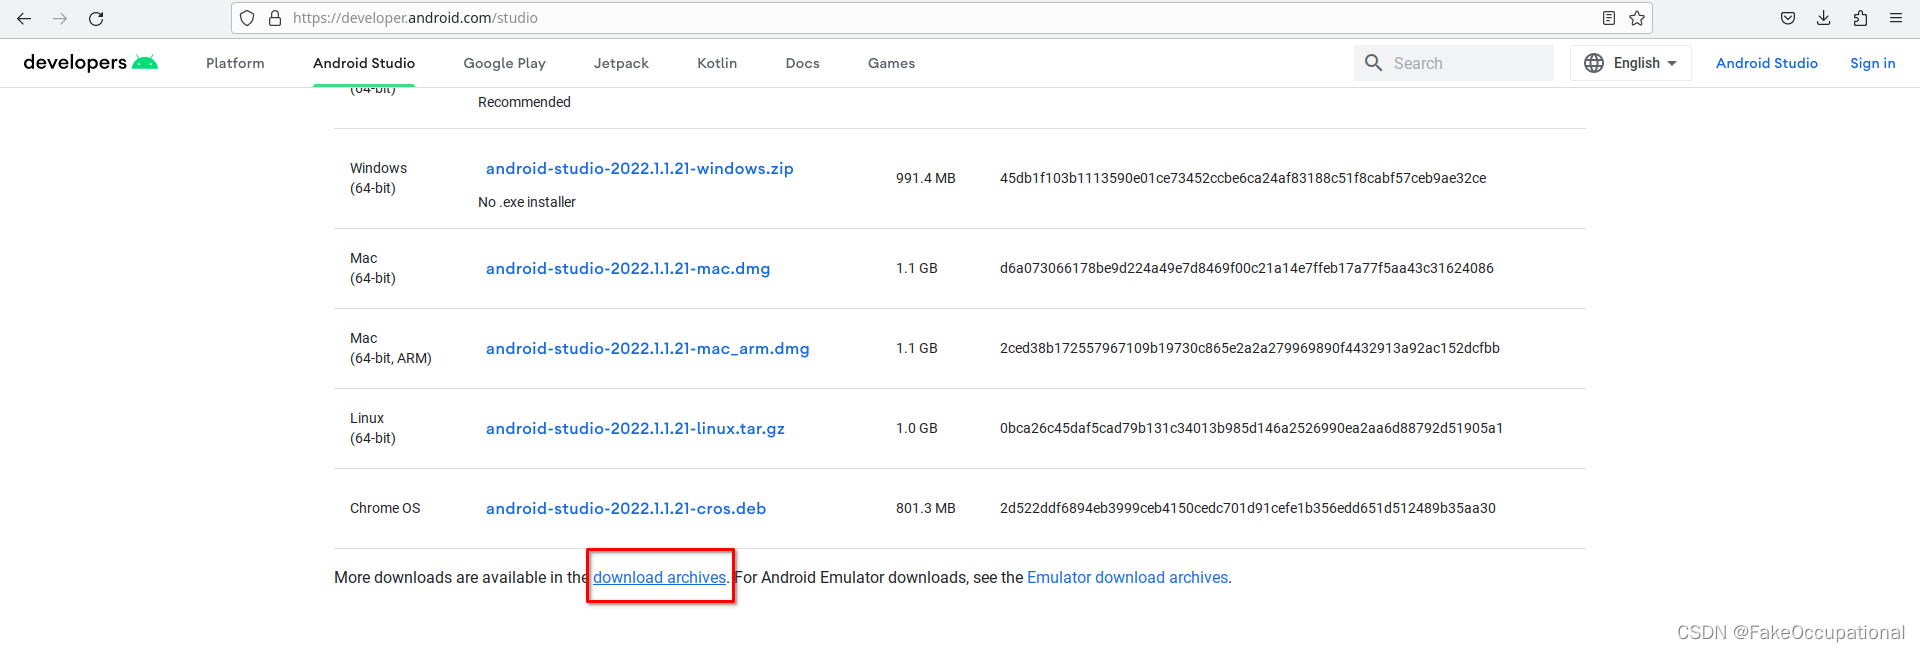
Task: Open the Jetpack tab
Action: [621, 63]
